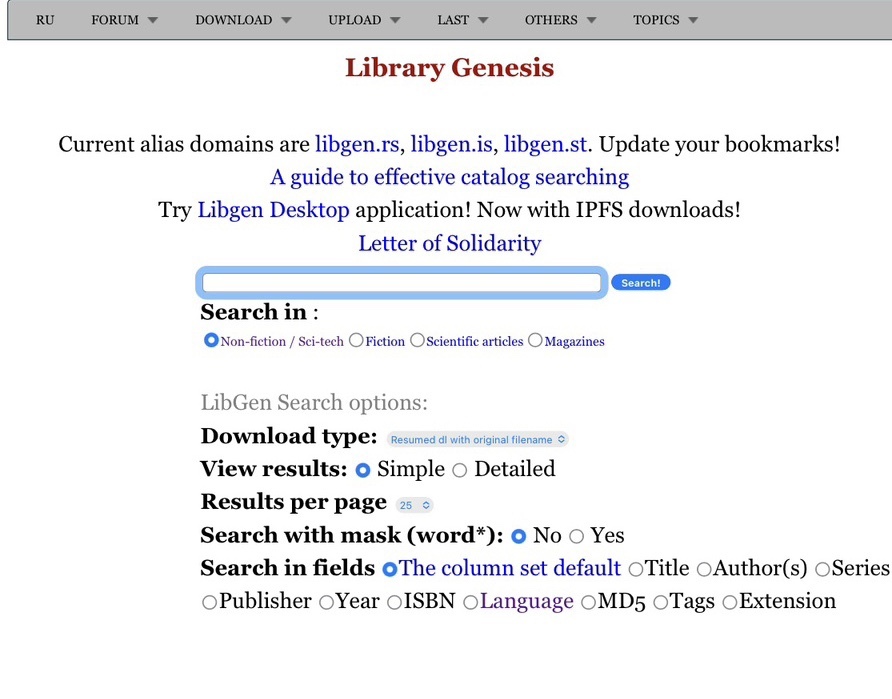This screenshot has height=699, width=892.
Task: Open the Results per page dropdown
Action: (x=415, y=505)
